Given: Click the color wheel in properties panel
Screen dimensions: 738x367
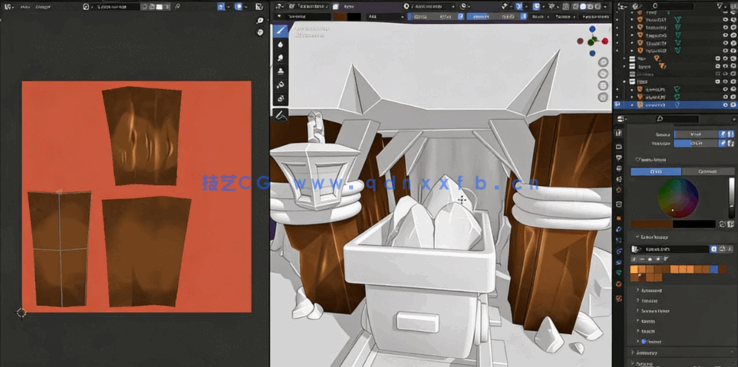Looking at the screenshot, I should click(678, 198).
